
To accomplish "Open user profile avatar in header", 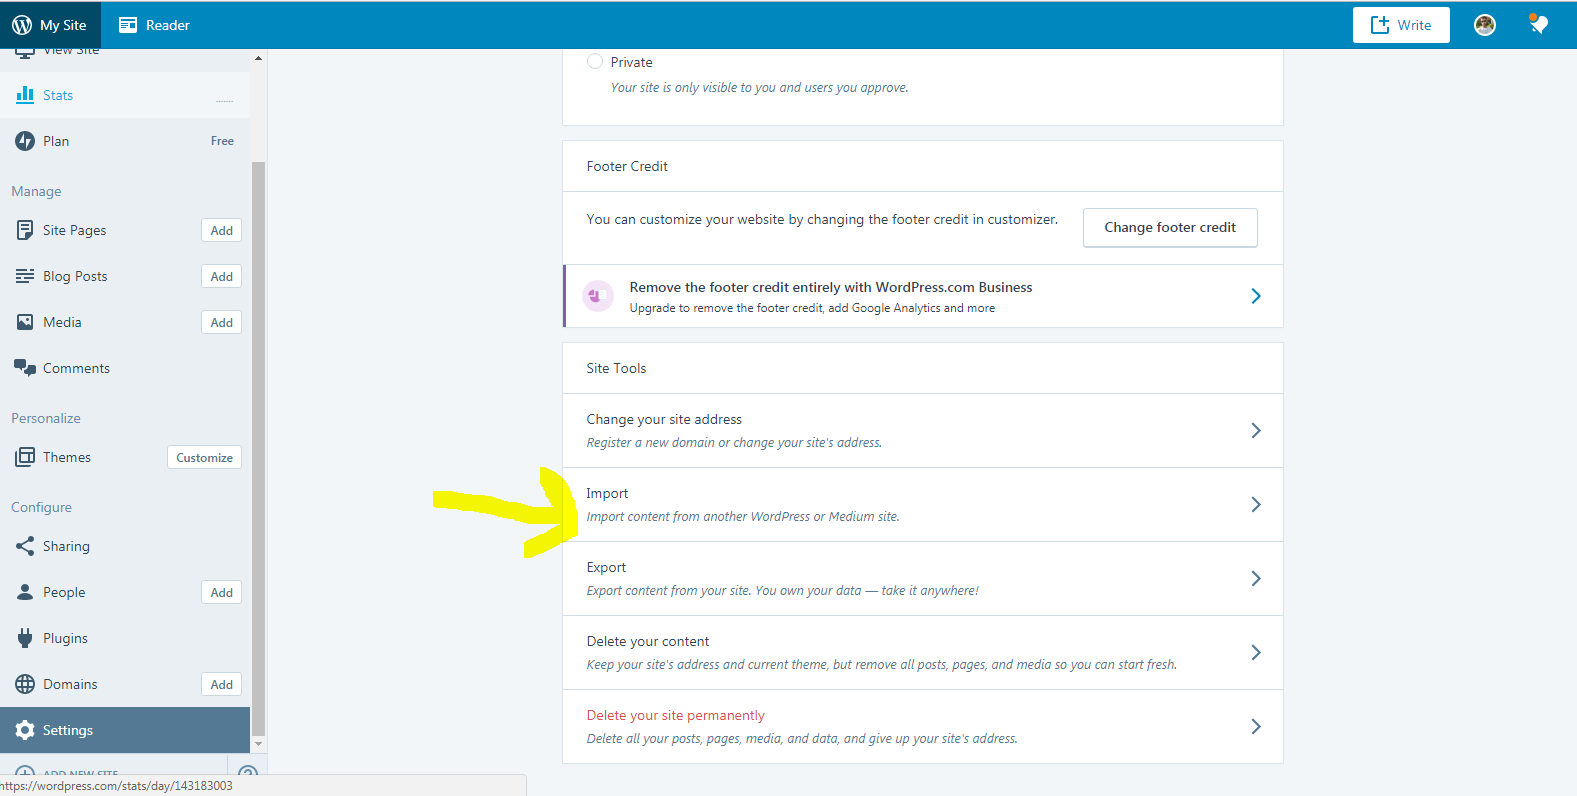I will point(1485,25).
